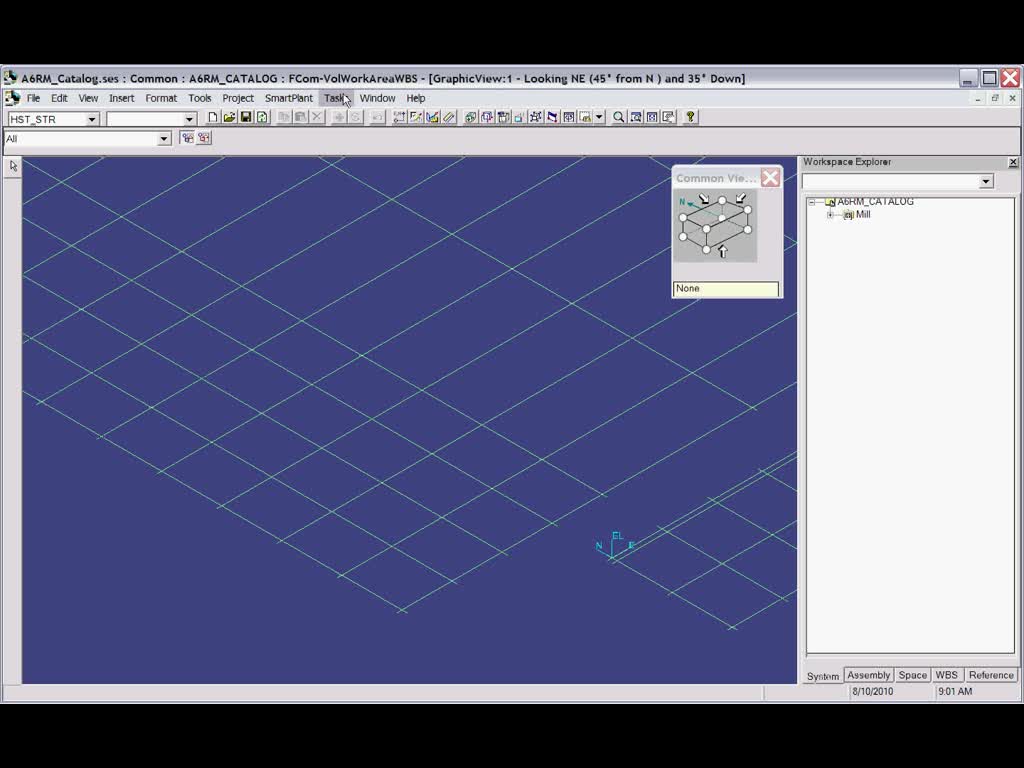Open the empty dropdown next to HST_STR
Screen dimensions: 1024x768
pyautogui.click(x=189, y=119)
